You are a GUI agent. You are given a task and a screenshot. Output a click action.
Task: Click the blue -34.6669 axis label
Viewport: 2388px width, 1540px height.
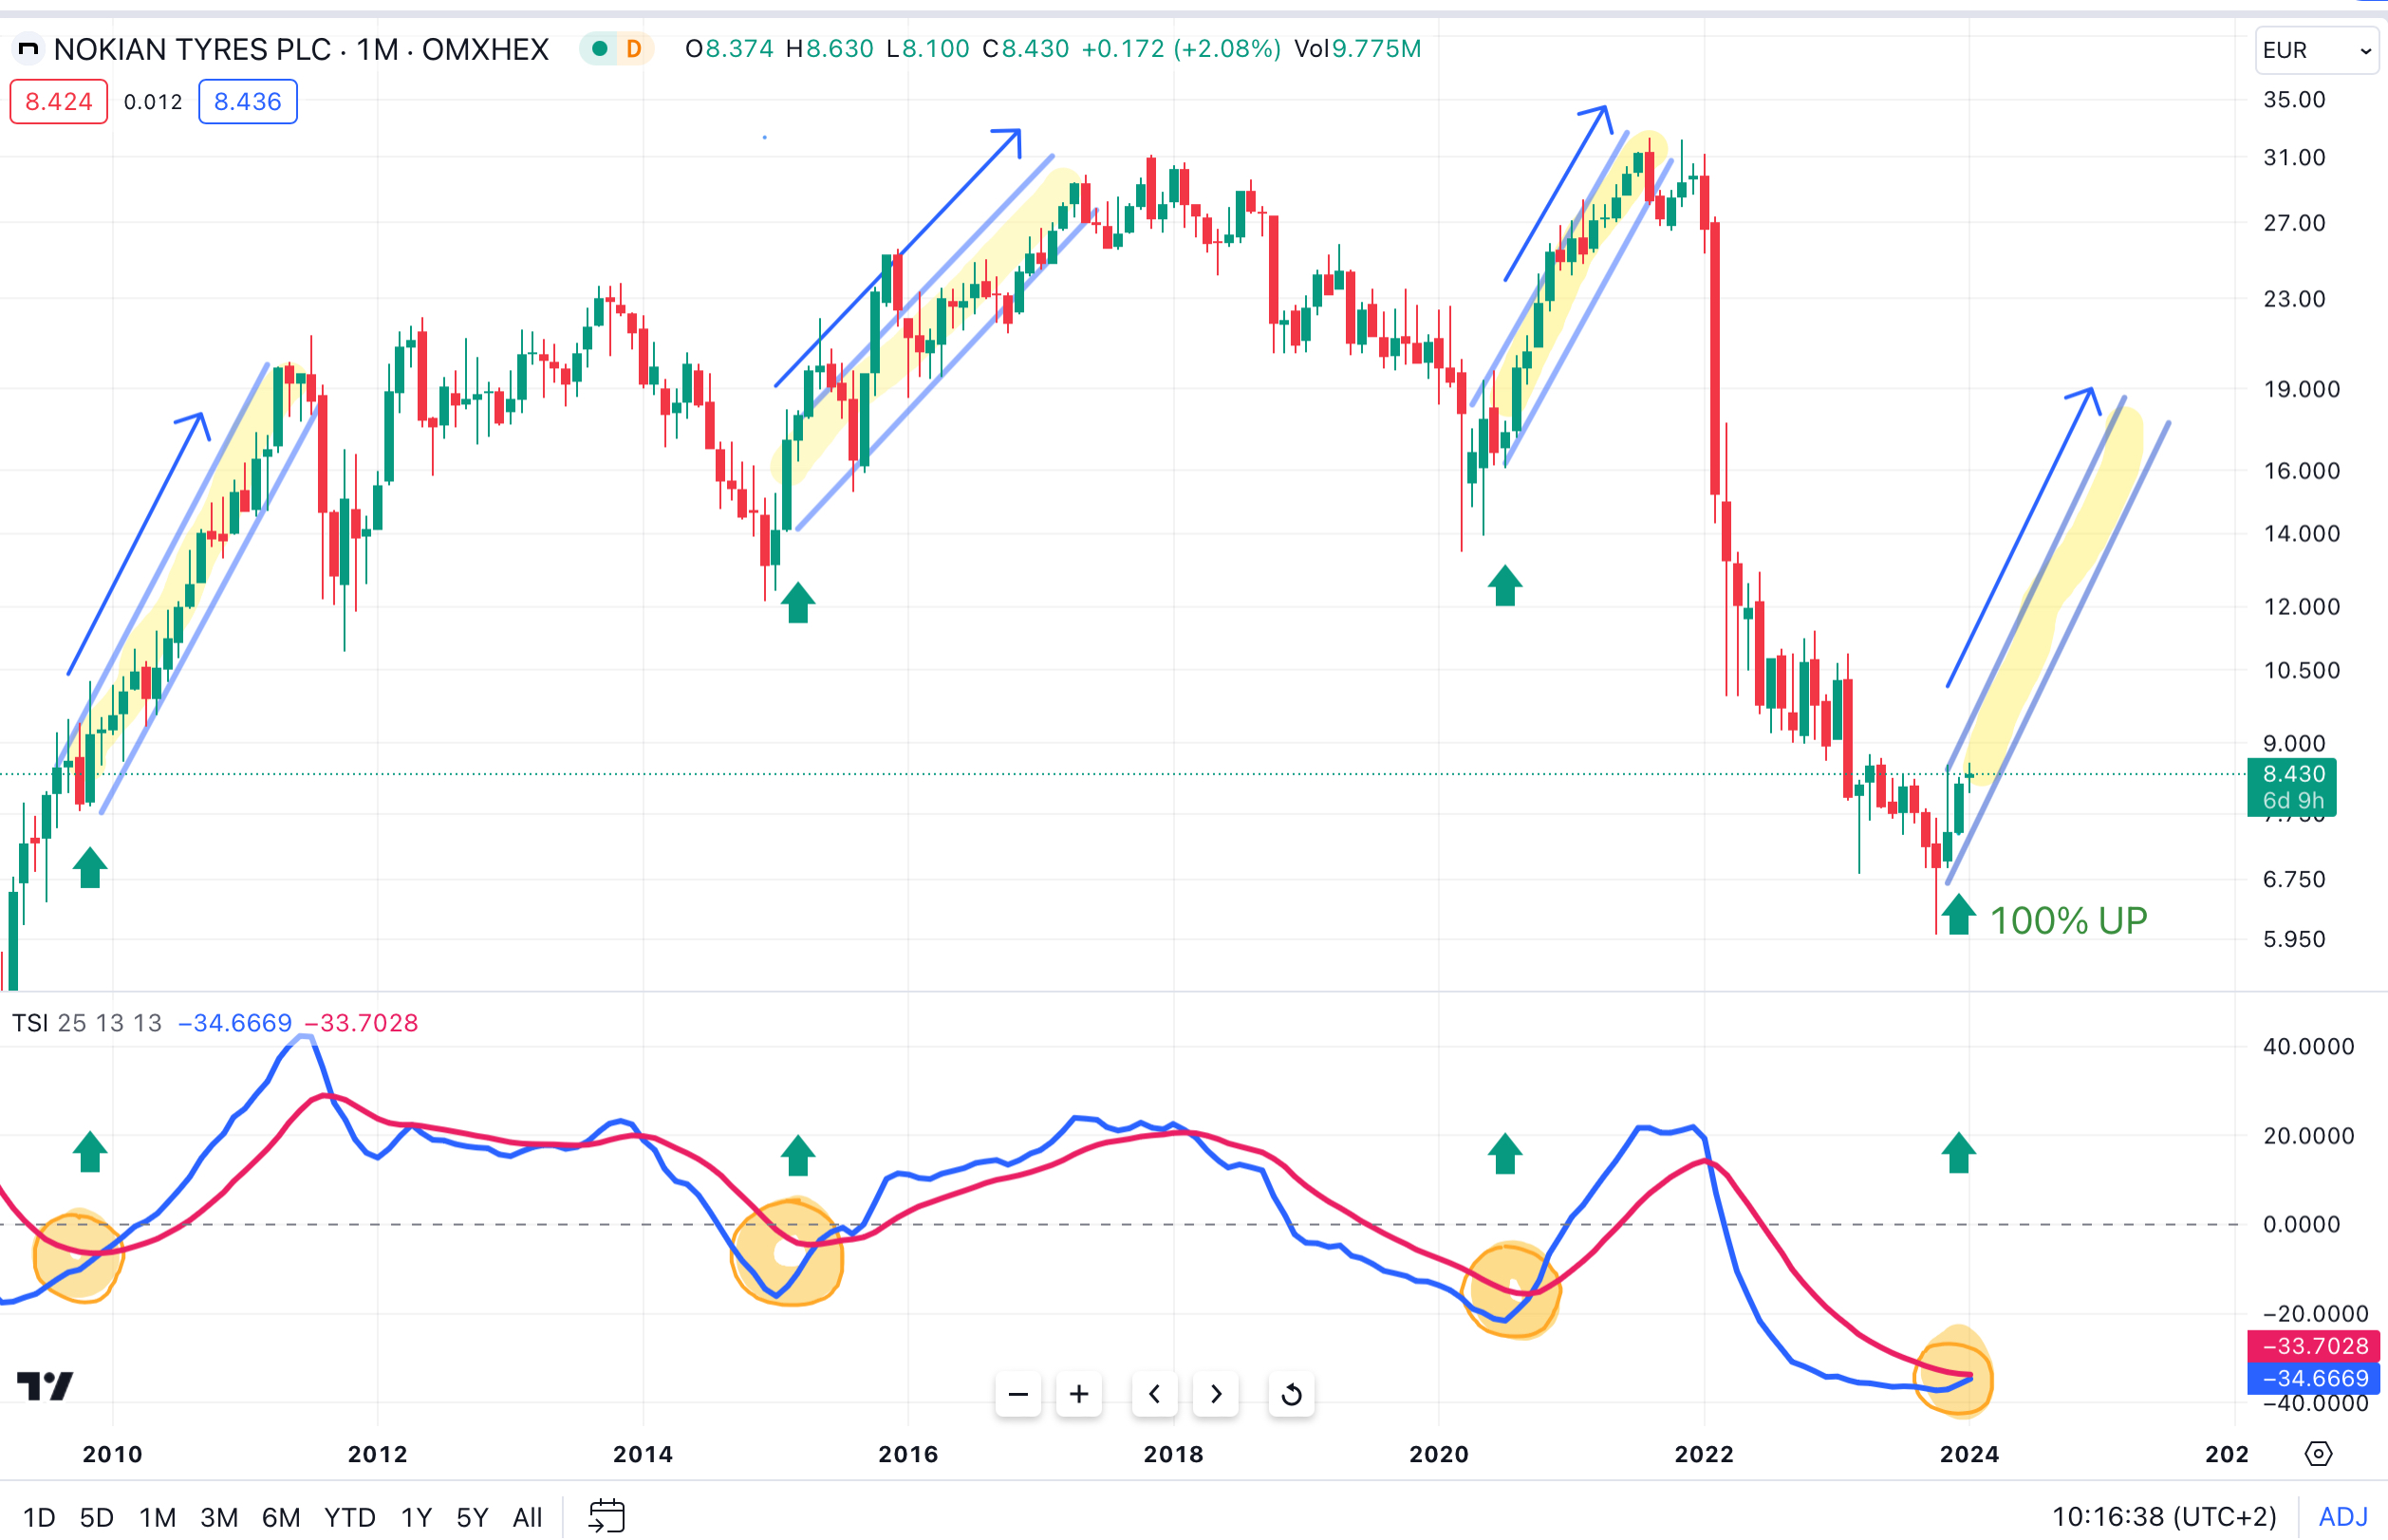(x=2313, y=1379)
